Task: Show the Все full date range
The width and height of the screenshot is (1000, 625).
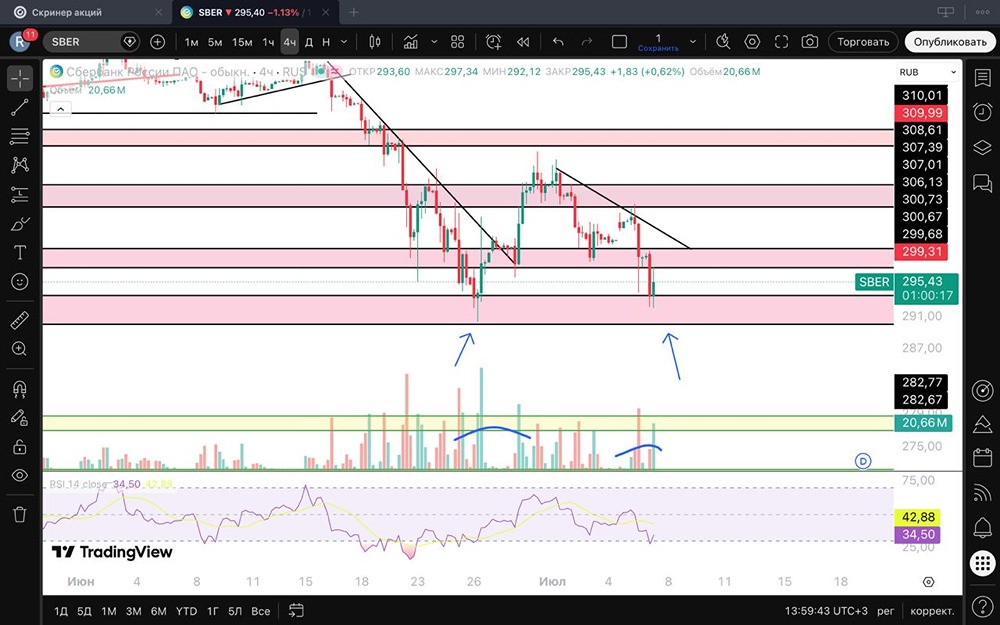Action: [260, 611]
